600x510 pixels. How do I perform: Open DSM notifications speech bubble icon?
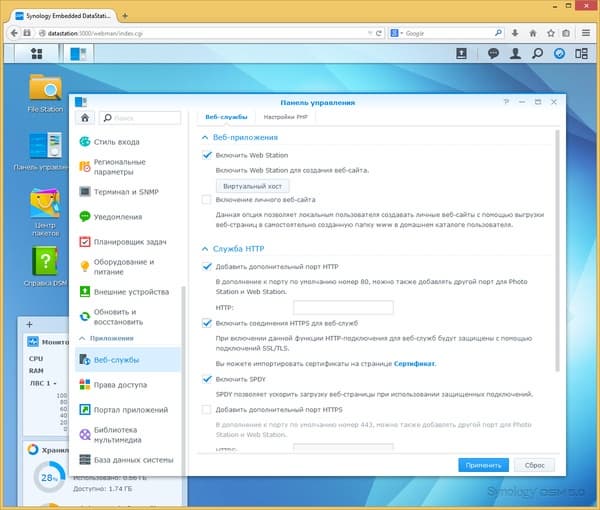493,54
